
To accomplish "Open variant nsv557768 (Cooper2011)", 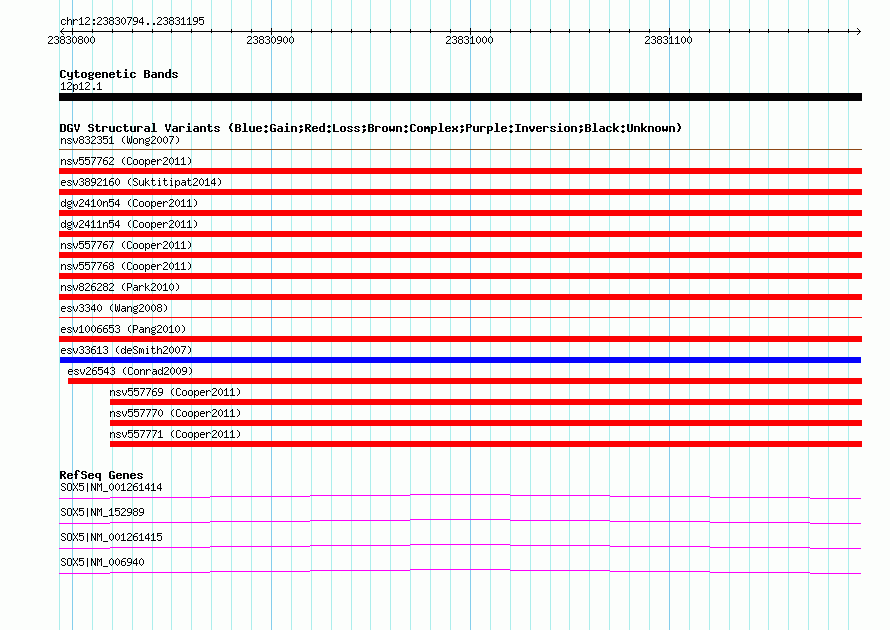I will pyautogui.click(x=126, y=266).
